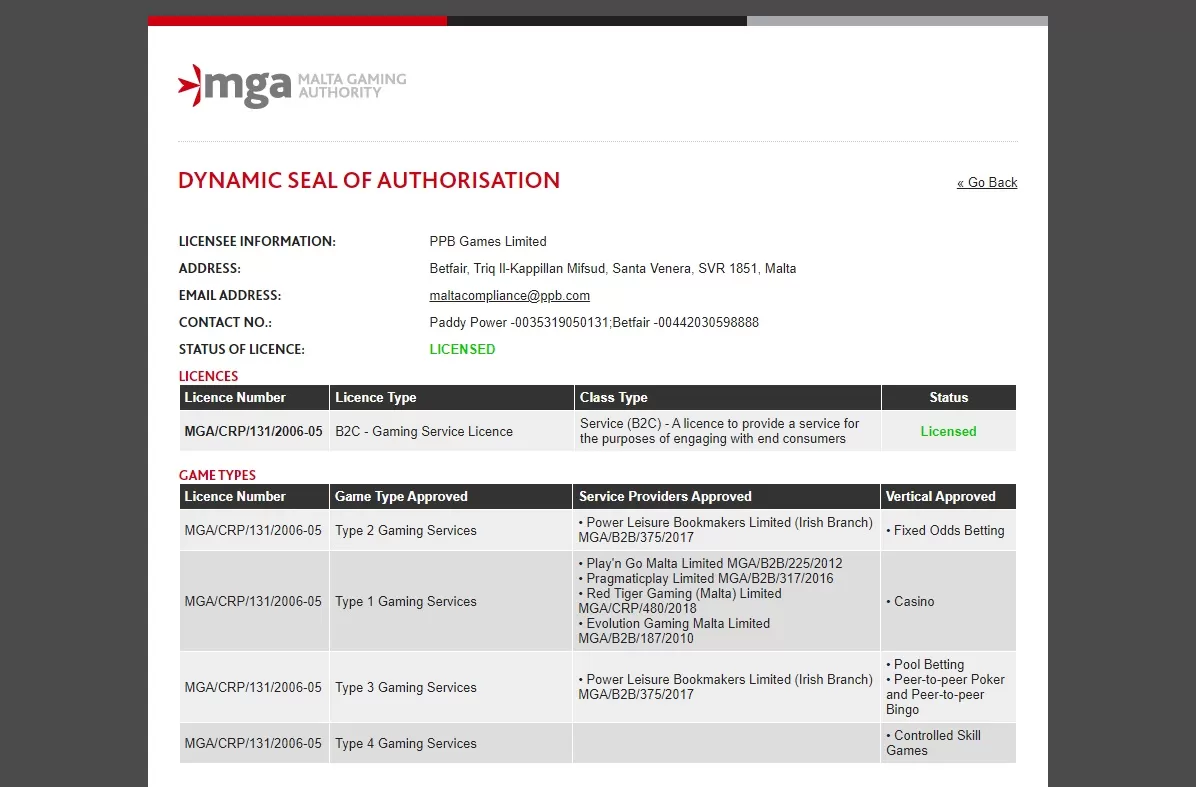
Task: Click the Controlled Skill Games vertical
Action: (x=934, y=743)
